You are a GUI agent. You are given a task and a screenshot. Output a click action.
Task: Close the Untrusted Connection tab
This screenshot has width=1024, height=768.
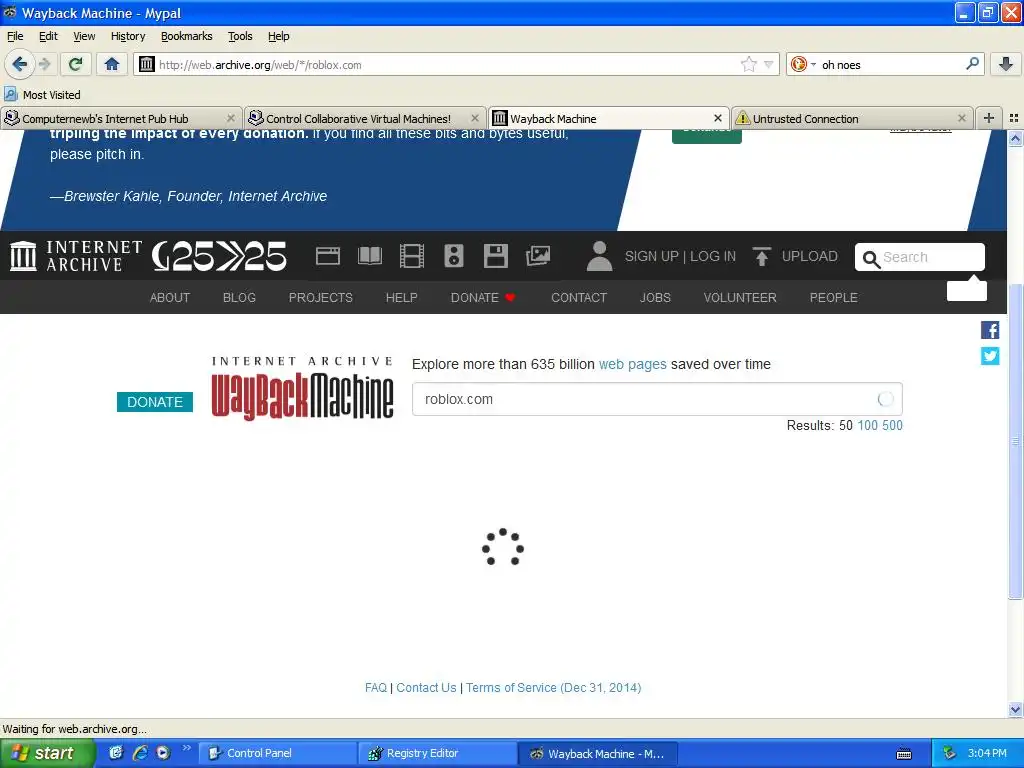tap(961, 118)
